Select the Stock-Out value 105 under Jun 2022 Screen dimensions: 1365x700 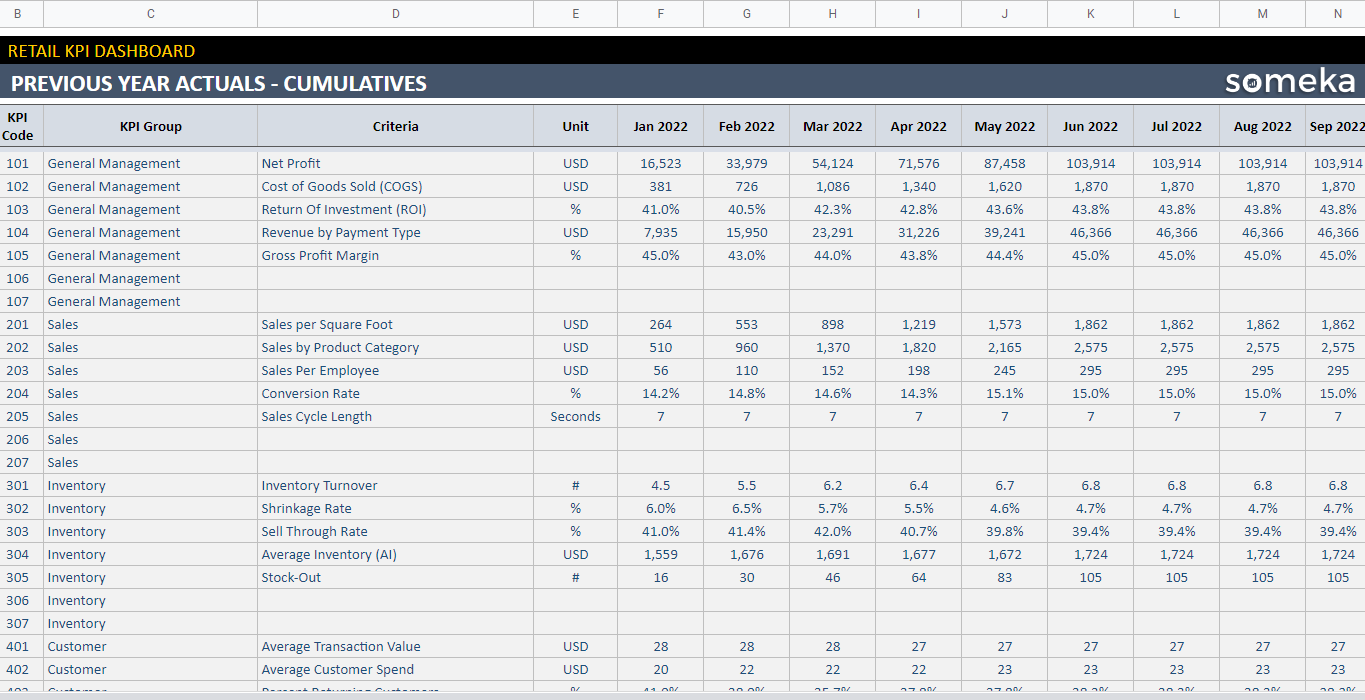point(1090,577)
